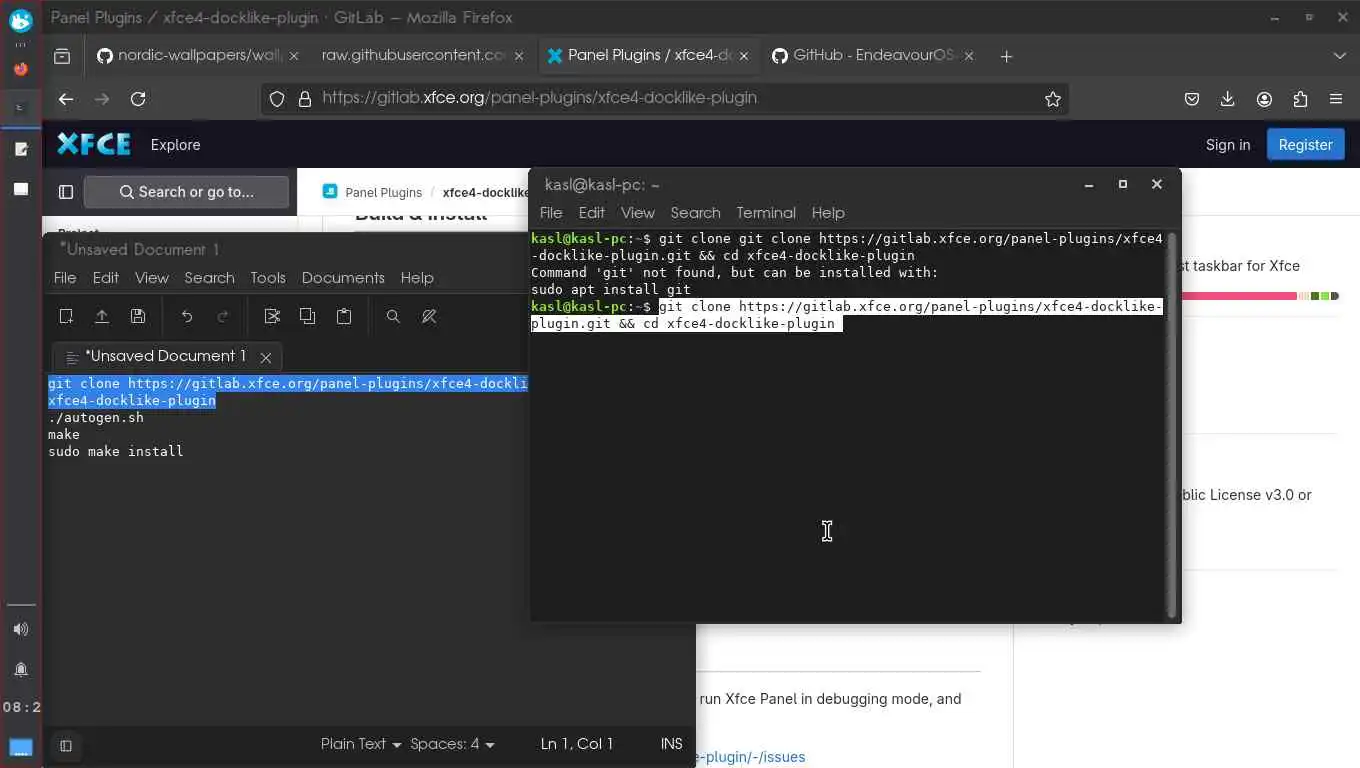Click Panel Plugins breadcrumb link
This screenshot has width=1360, height=768.
[384, 192]
